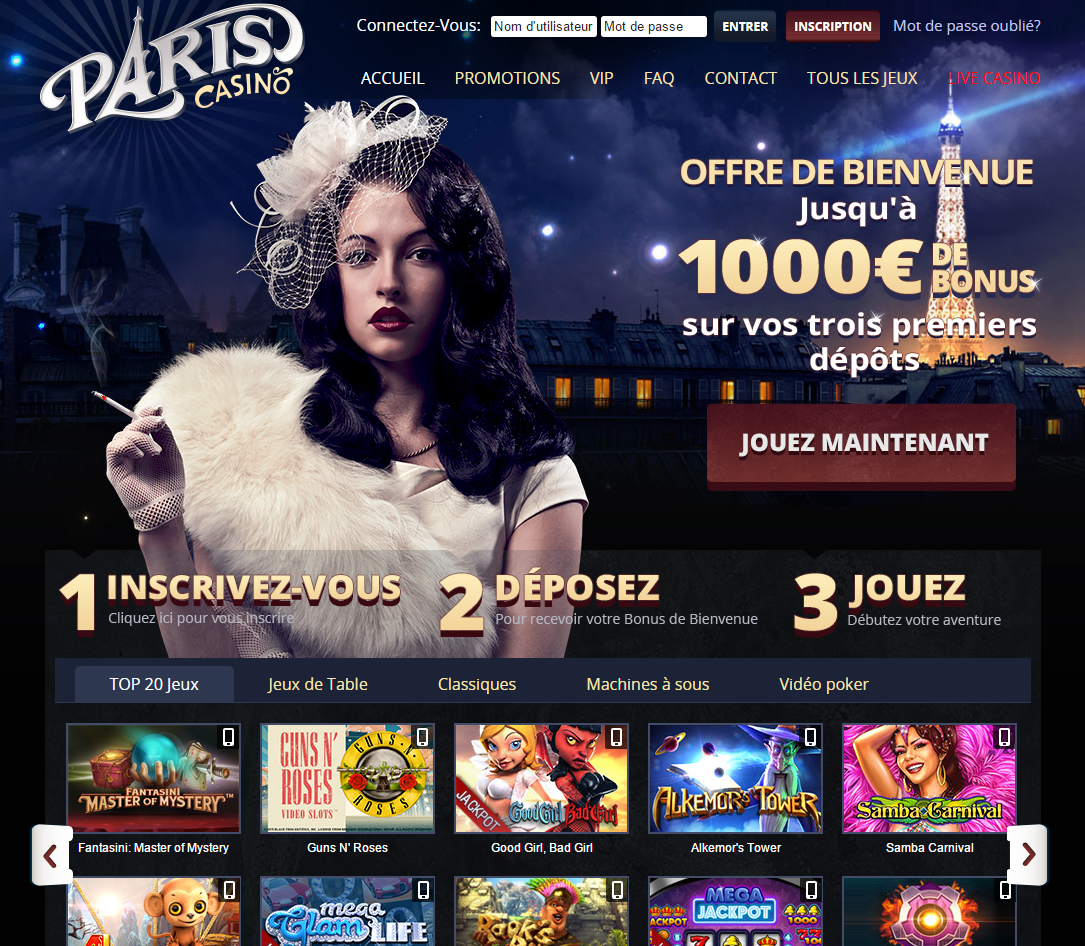Focus the Mot de passe field
This screenshot has height=946, width=1085.
654,26
